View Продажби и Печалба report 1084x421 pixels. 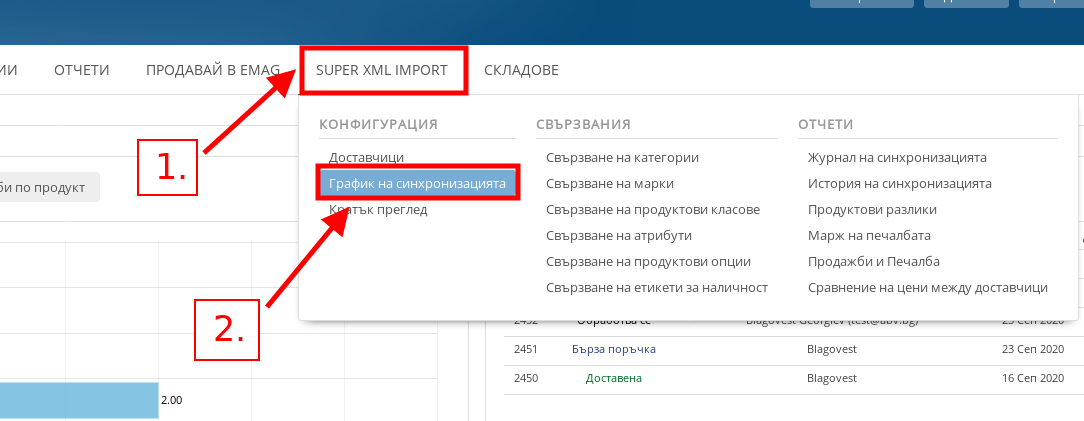point(874,262)
